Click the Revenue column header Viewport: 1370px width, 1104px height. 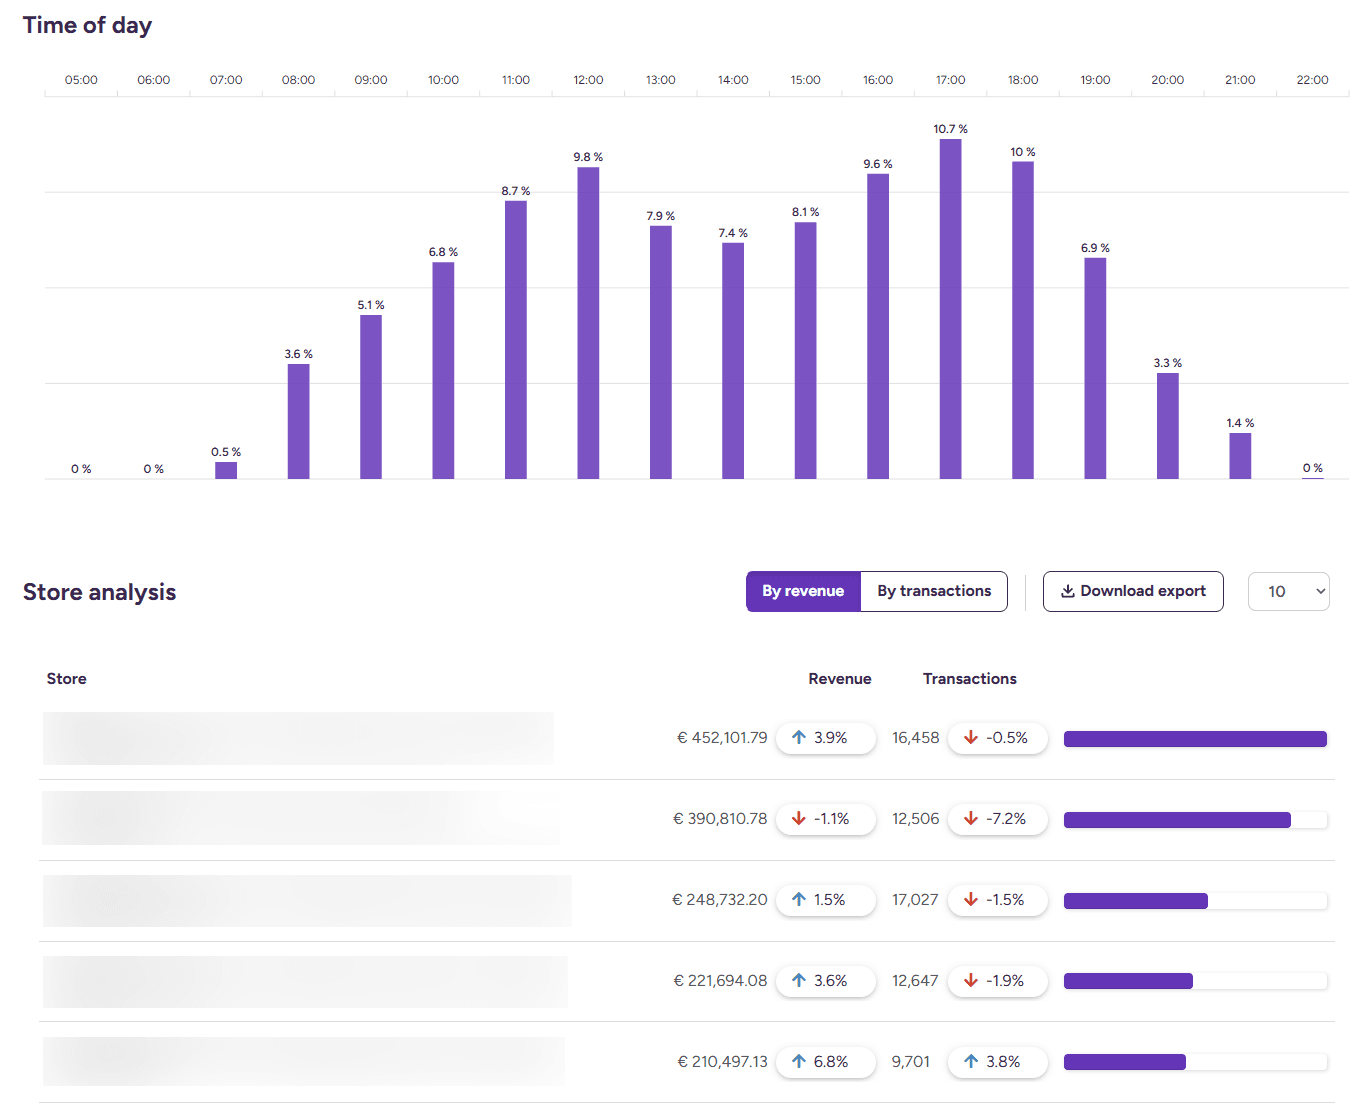840,678
